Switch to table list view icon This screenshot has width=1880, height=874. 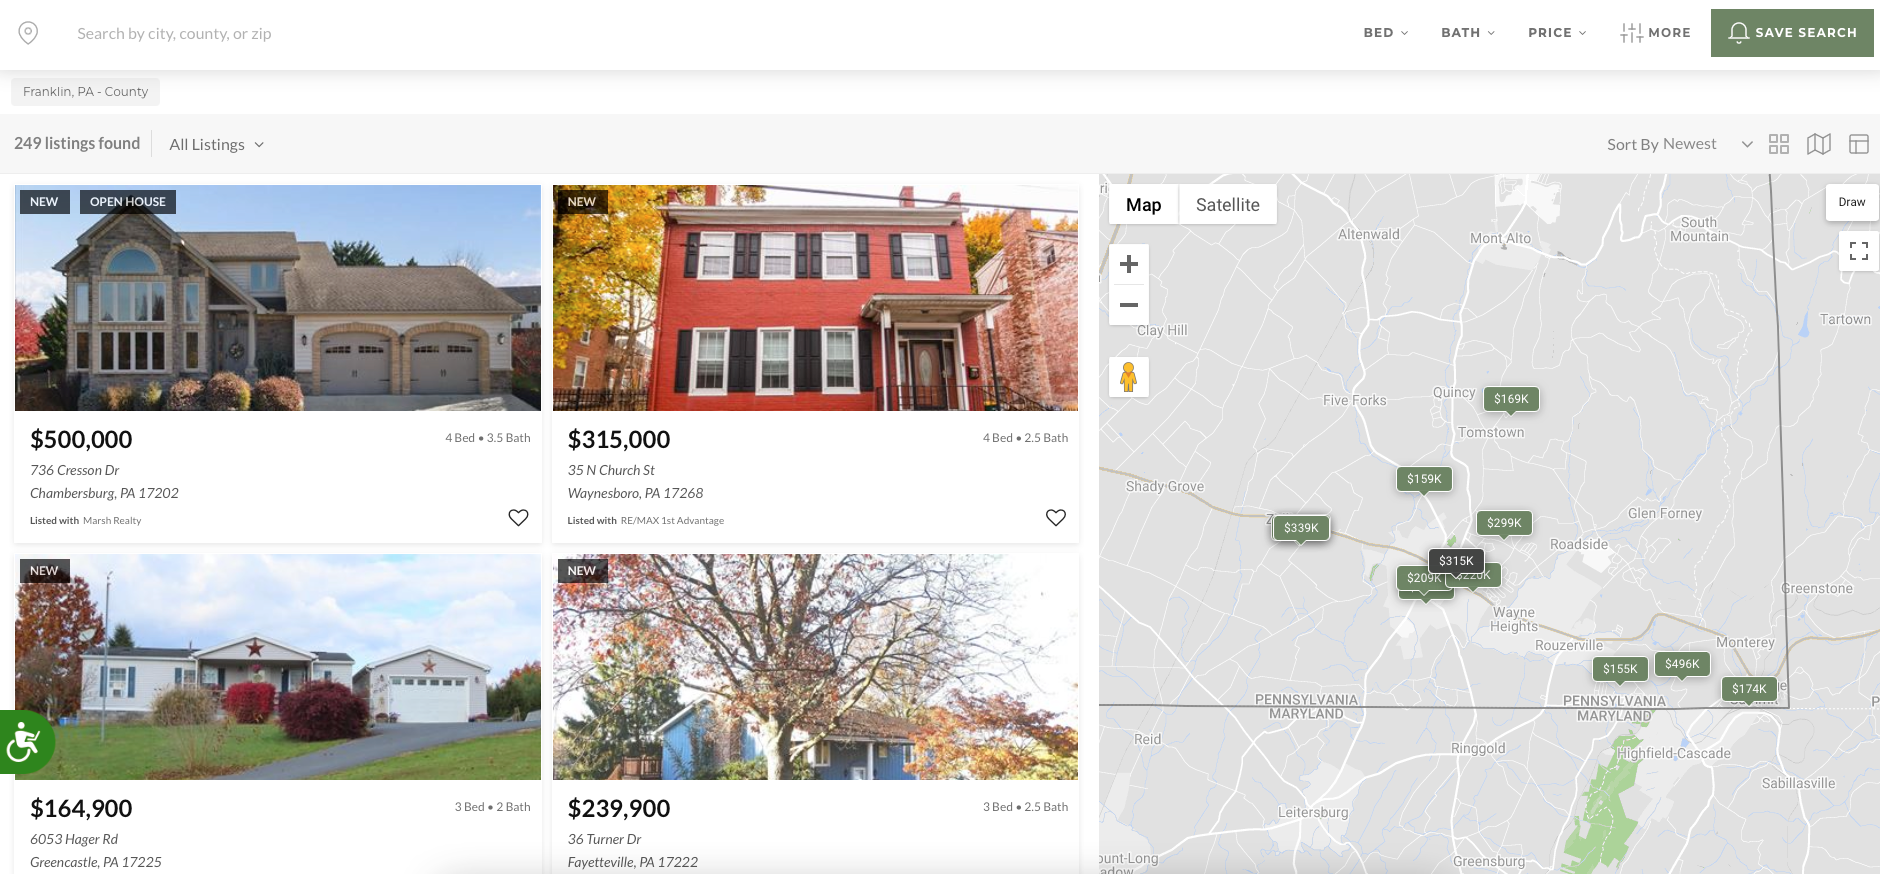click(1859, 144)
